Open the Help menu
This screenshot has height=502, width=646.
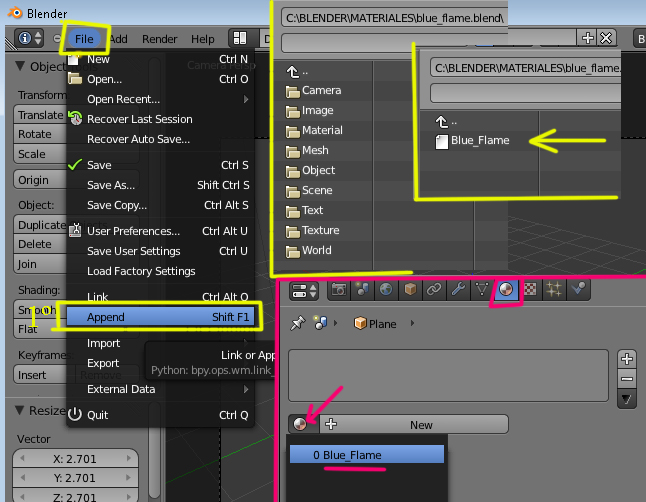click(202, 39)
